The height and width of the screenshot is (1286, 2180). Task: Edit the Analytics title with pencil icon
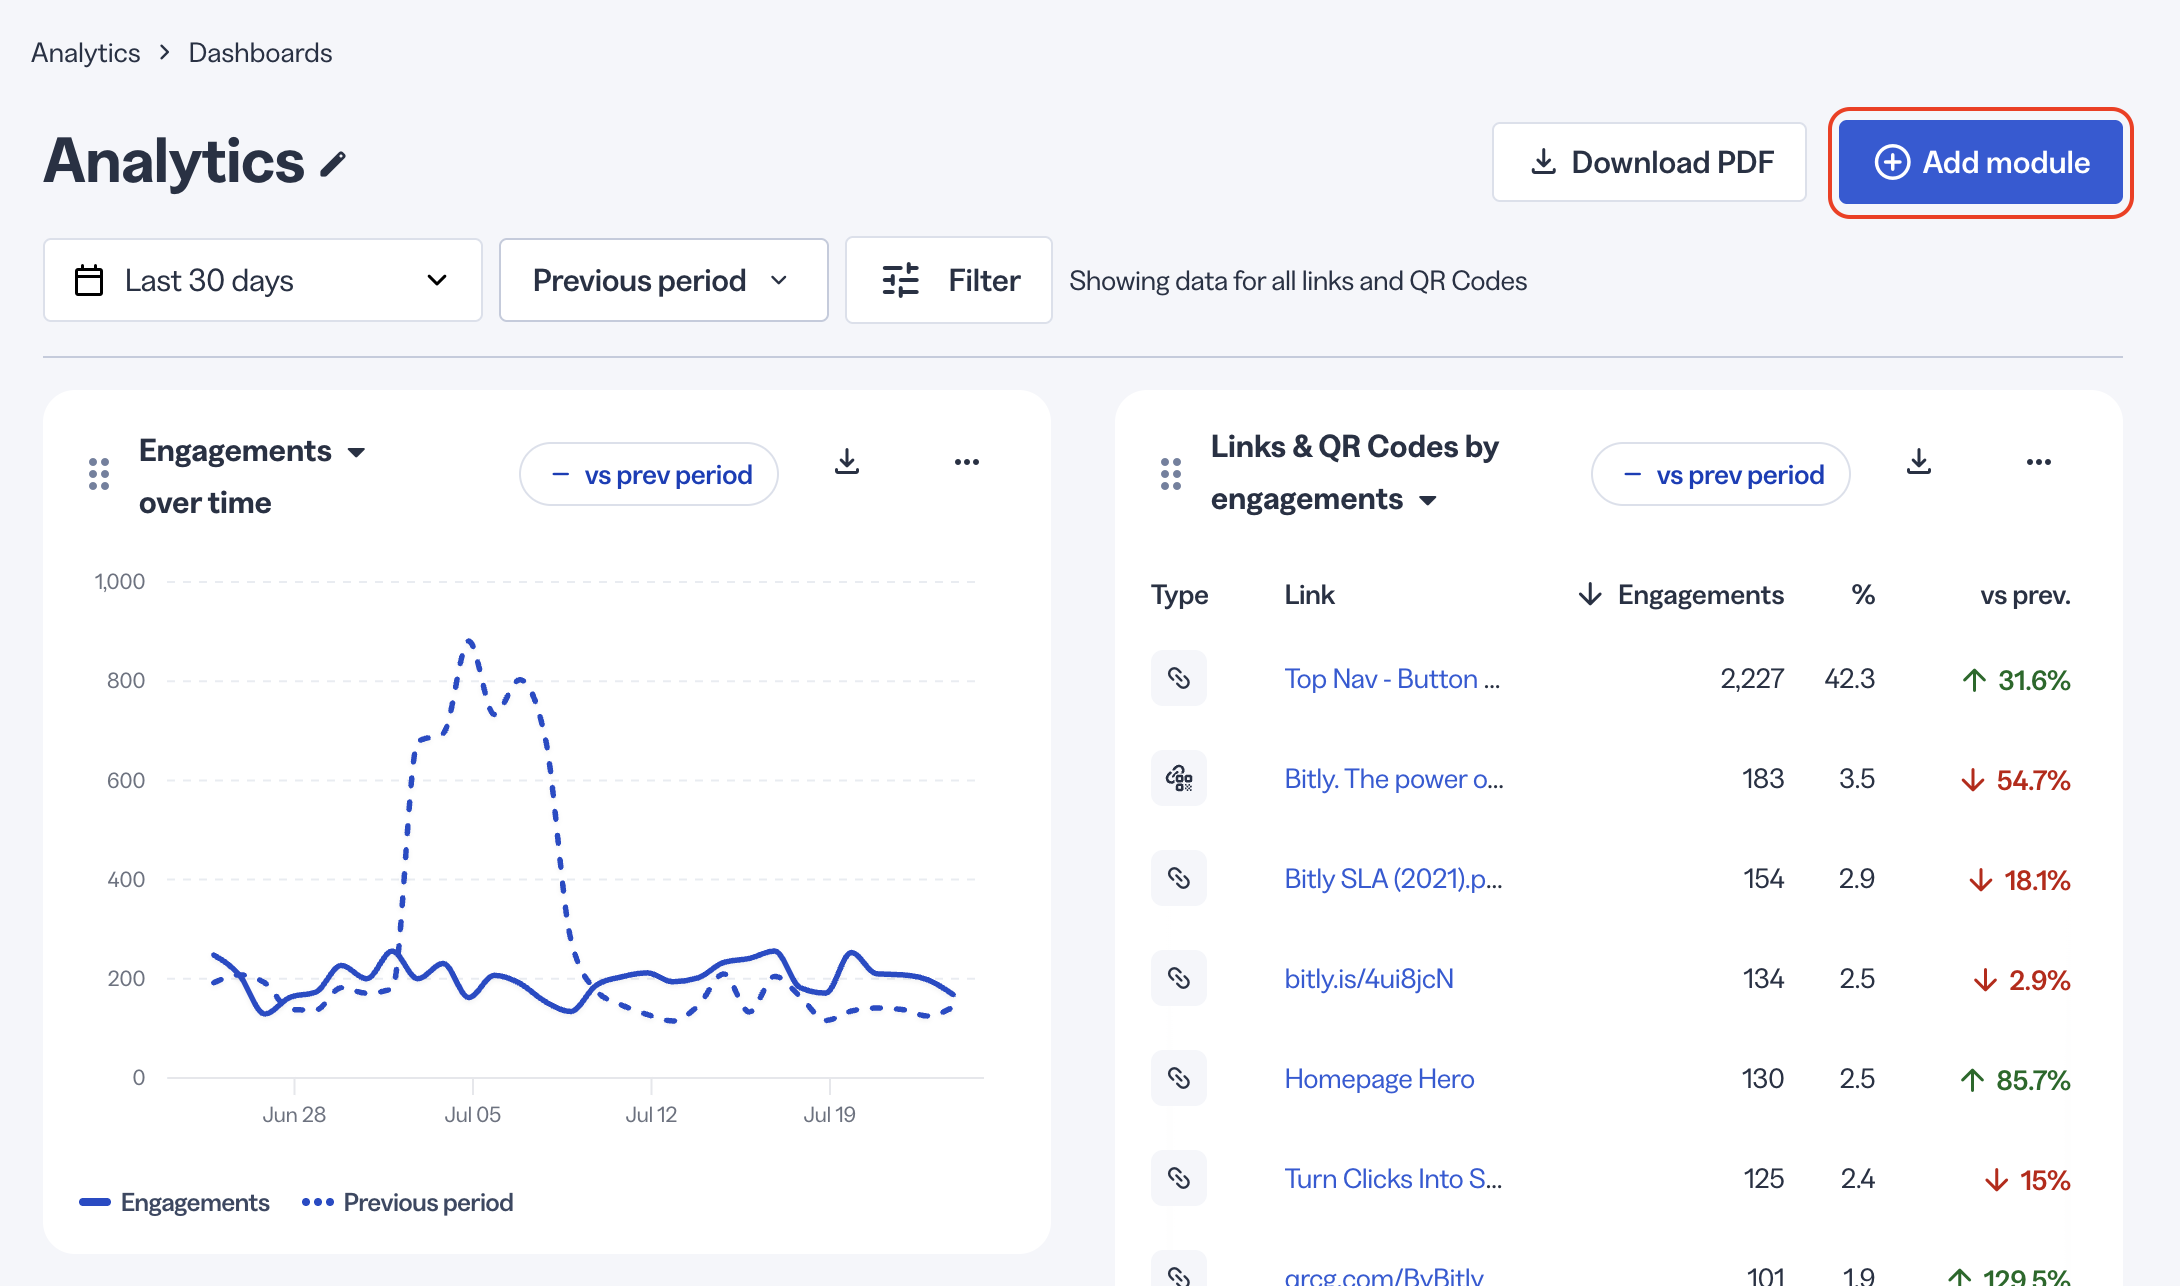(333, 164)
